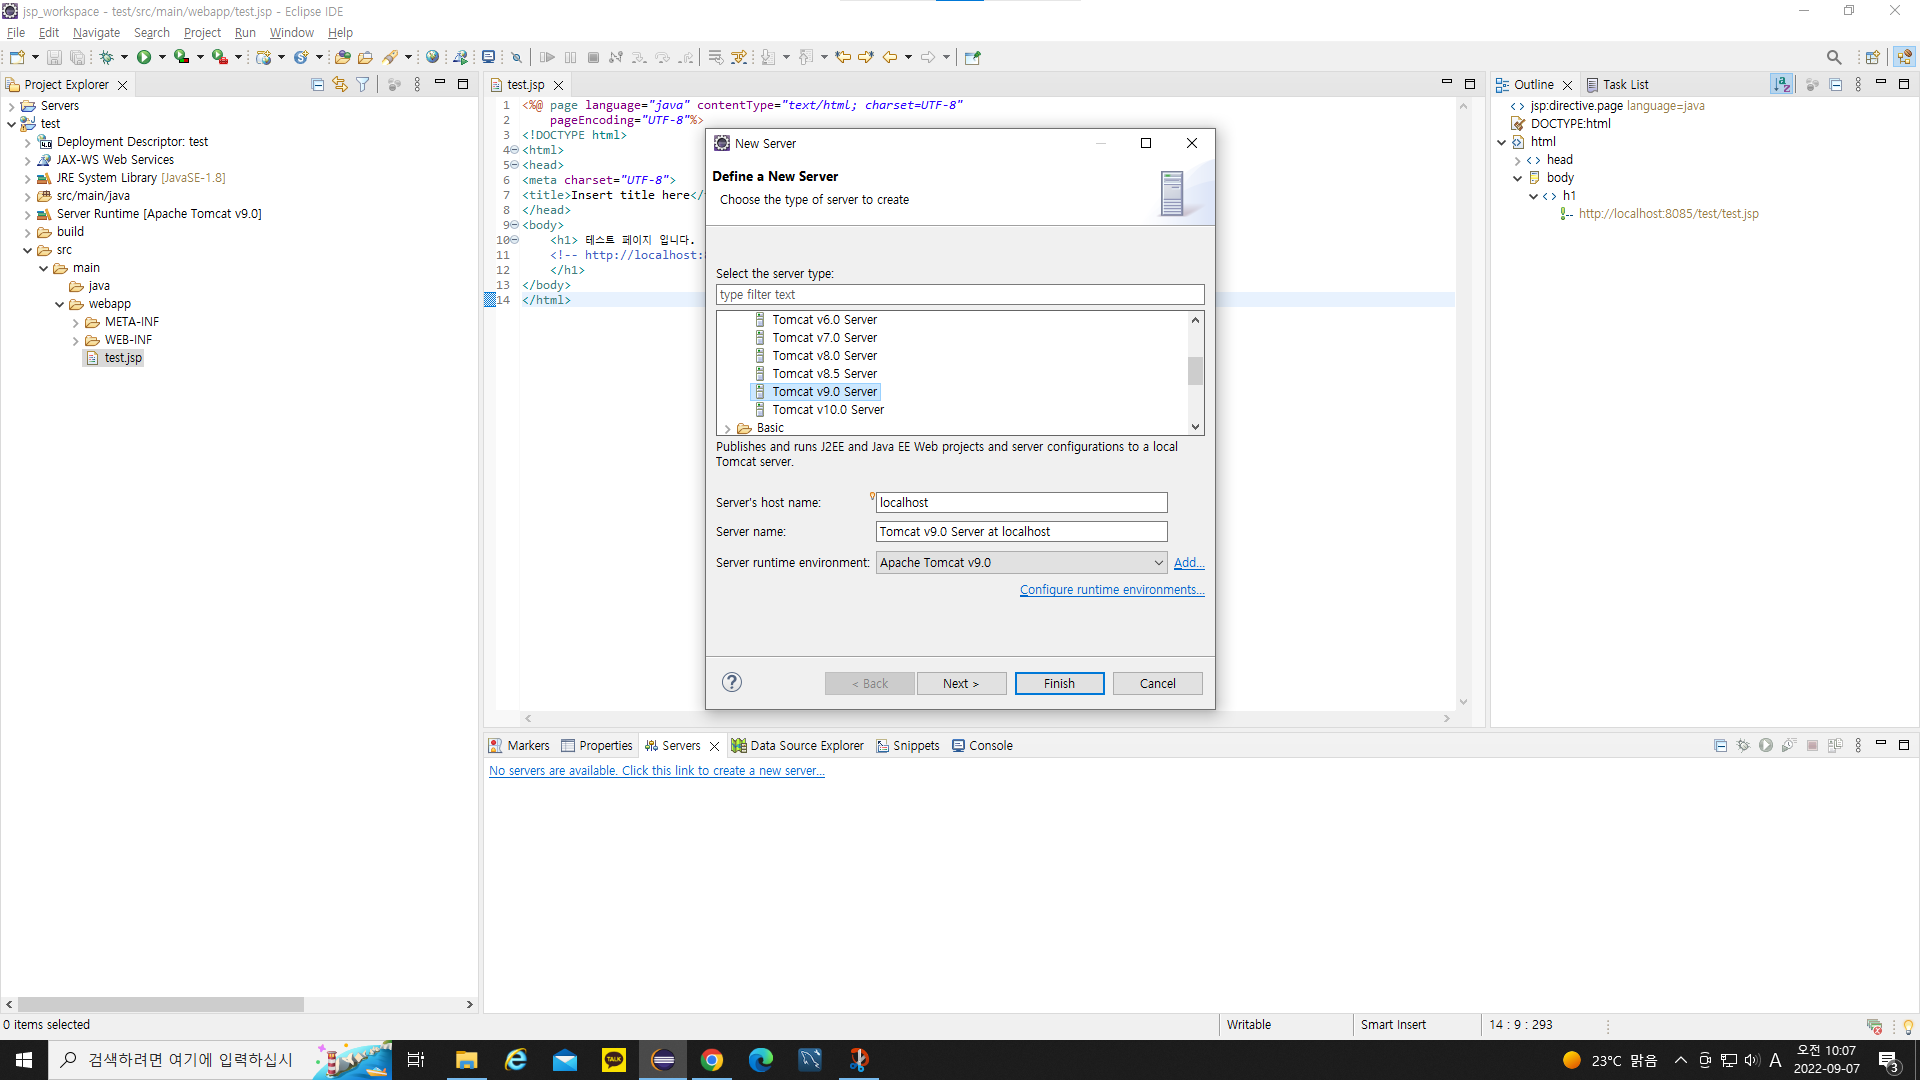Expand the META-INF folder

[x=76, y=322]
